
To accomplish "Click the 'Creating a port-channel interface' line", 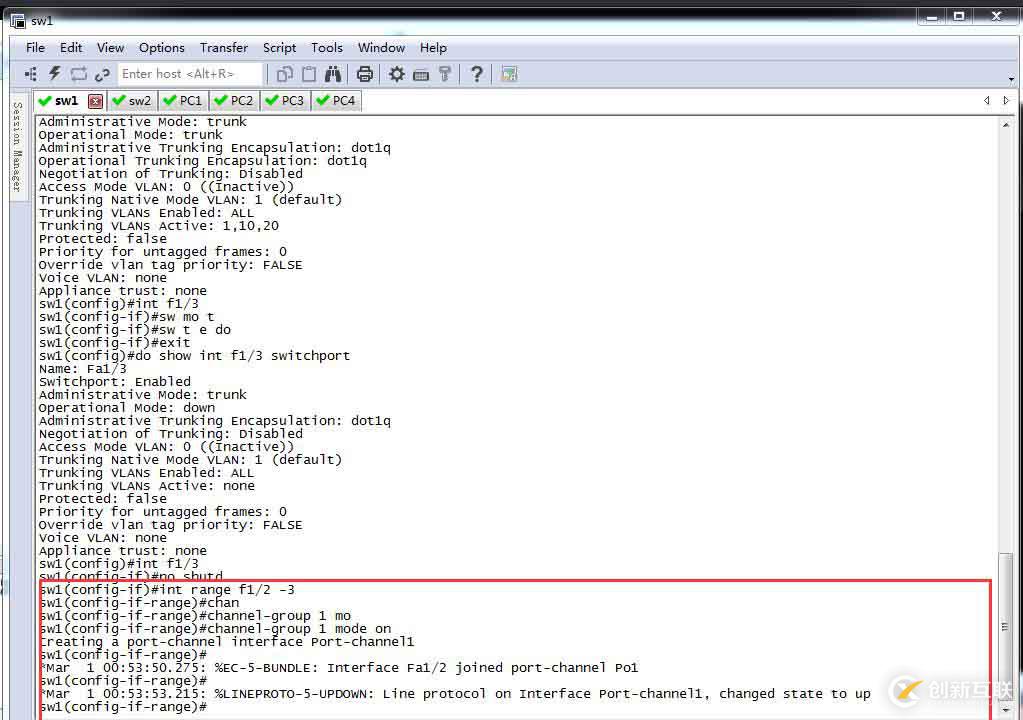I will pyautogui.click(x=226, y=642).
